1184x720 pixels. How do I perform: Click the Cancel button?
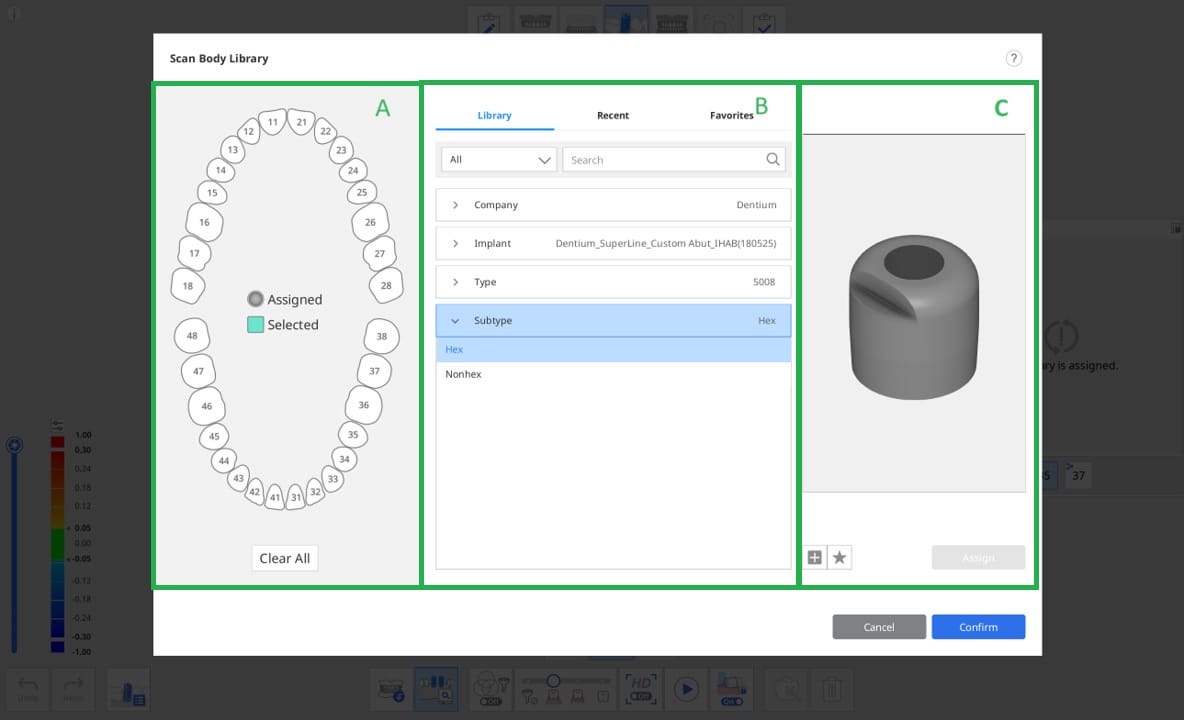879,627
